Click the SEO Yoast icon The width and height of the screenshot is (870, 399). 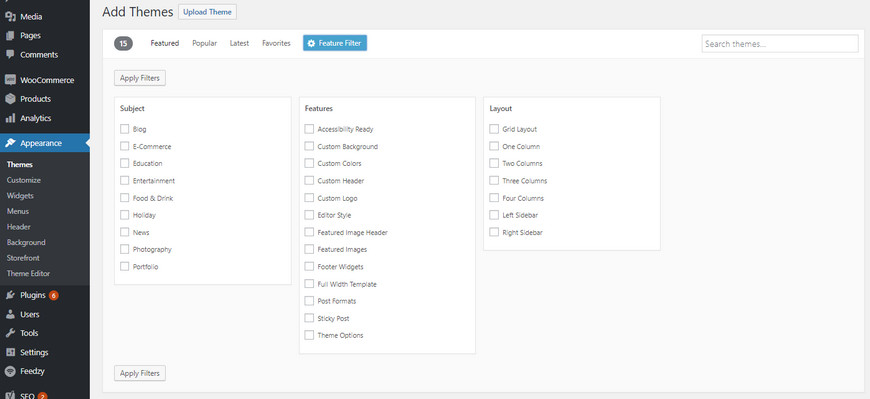point(10,395)
